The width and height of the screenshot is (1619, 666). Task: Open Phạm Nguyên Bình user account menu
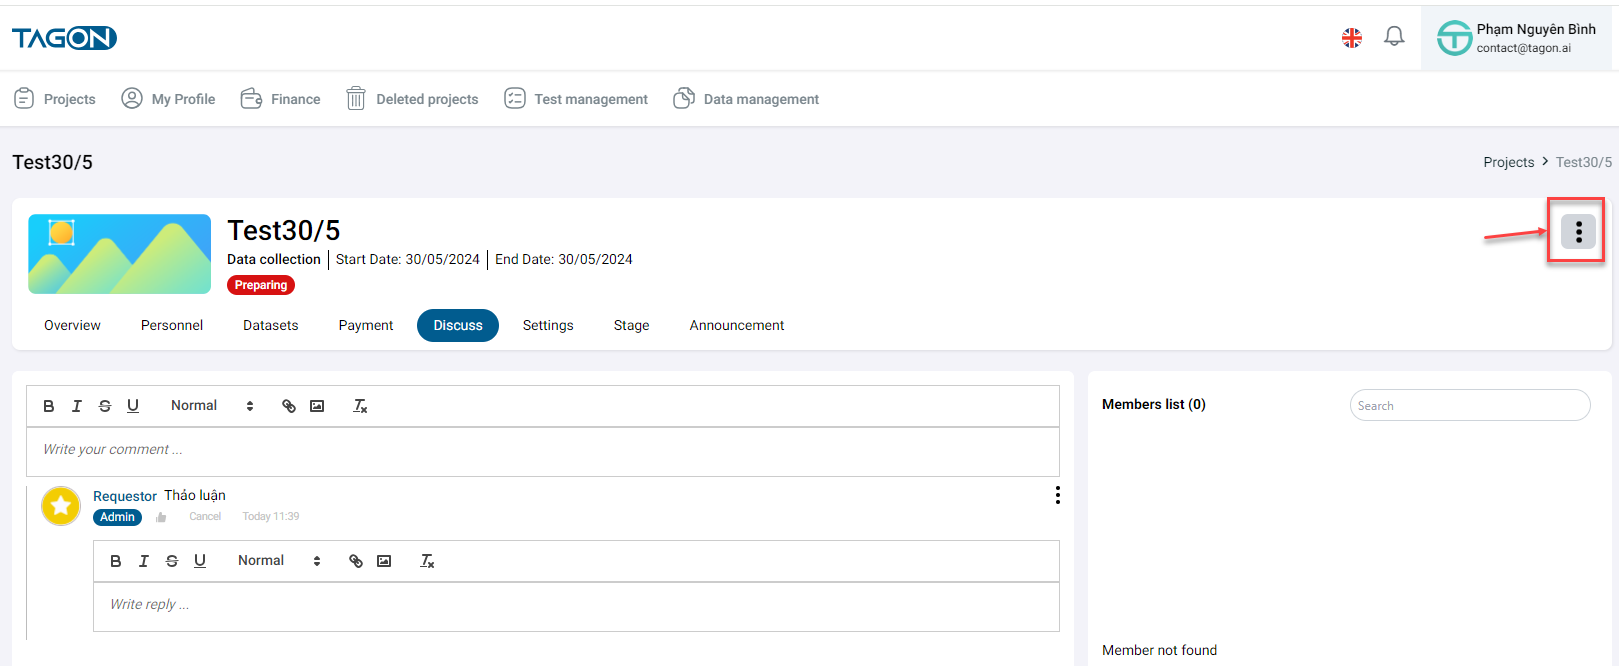[x=1517, y=38]
